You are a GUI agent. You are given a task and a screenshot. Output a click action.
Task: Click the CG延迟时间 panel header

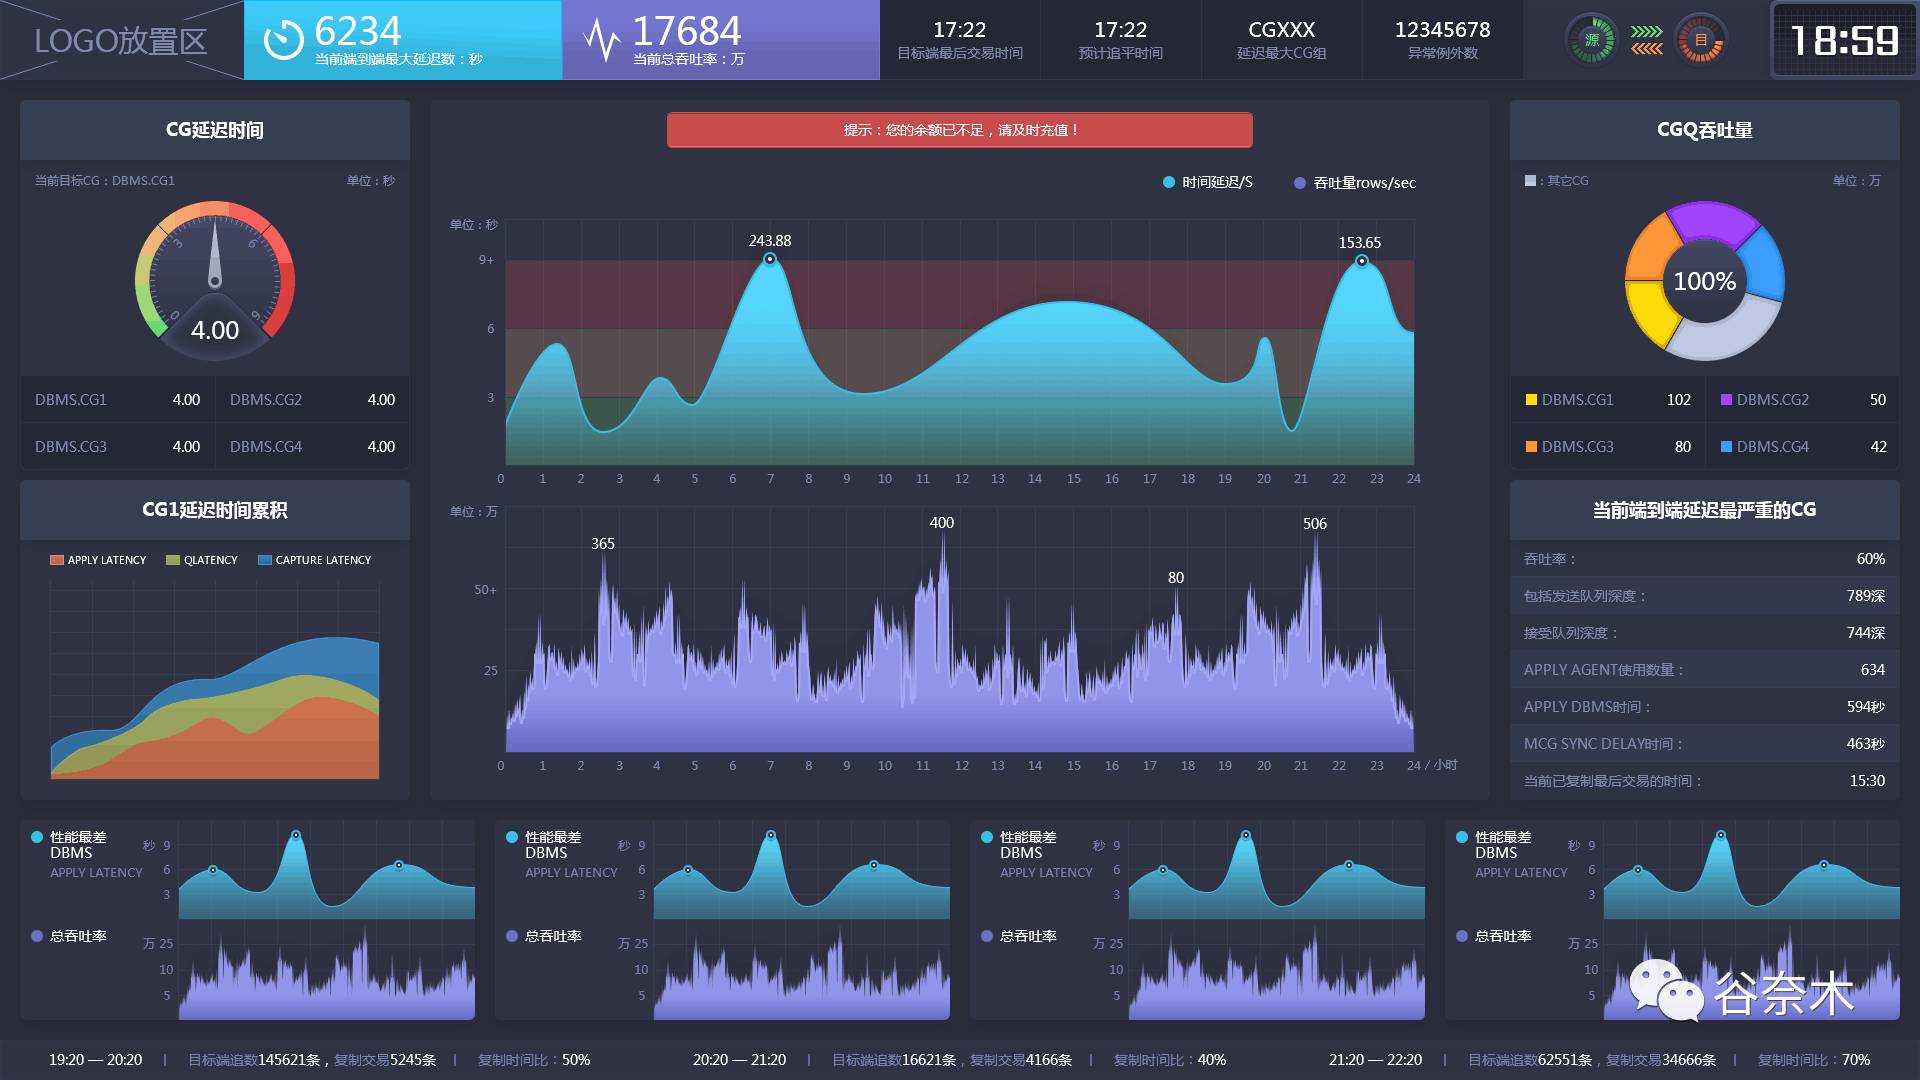click(215, 130)
